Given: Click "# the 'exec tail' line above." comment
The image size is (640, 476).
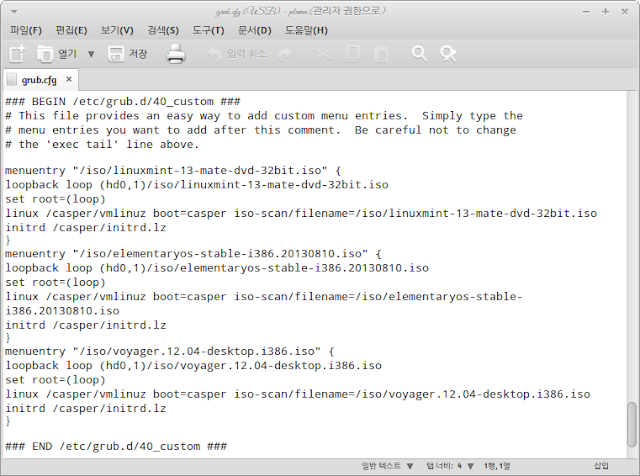Looking at the screenshot, I should [x=102, y=145].
